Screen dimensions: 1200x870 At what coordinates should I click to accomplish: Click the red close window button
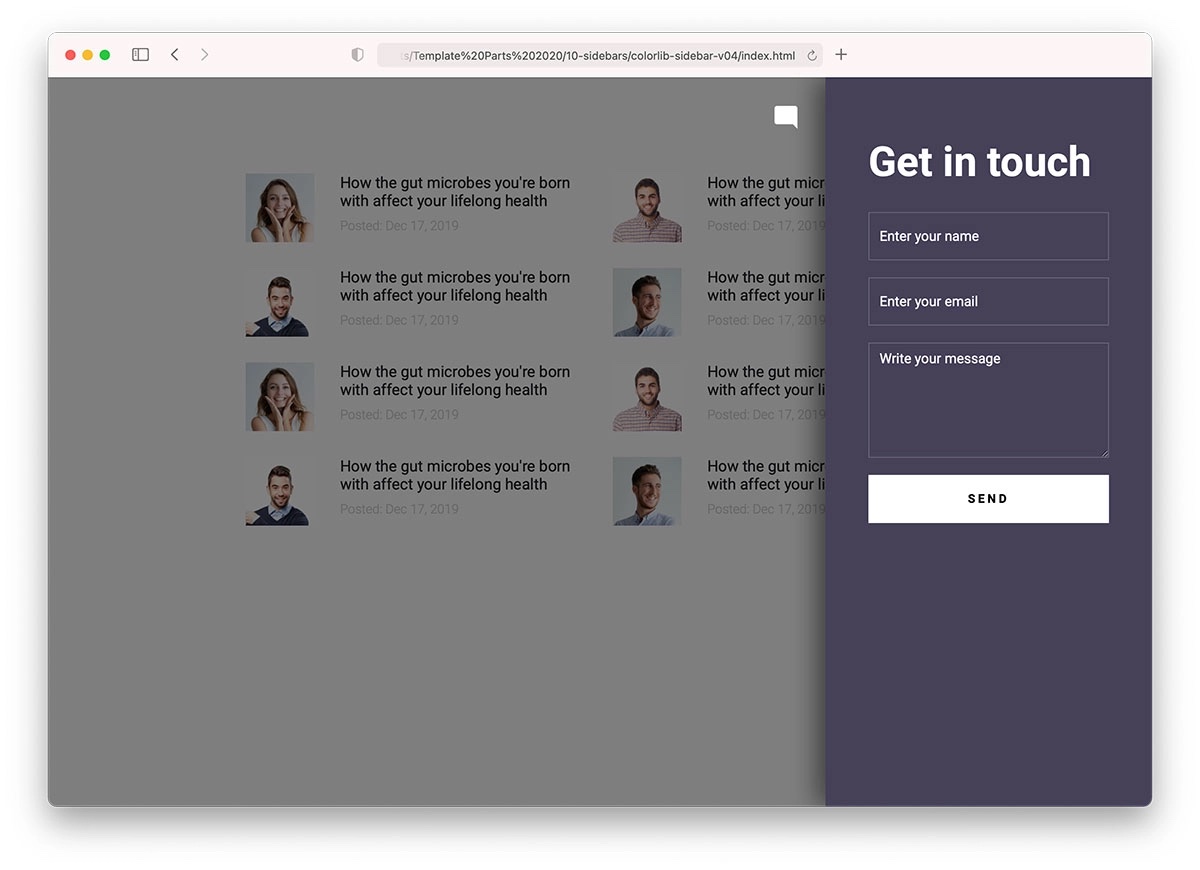pyautogui.click(x=71, y=55)
